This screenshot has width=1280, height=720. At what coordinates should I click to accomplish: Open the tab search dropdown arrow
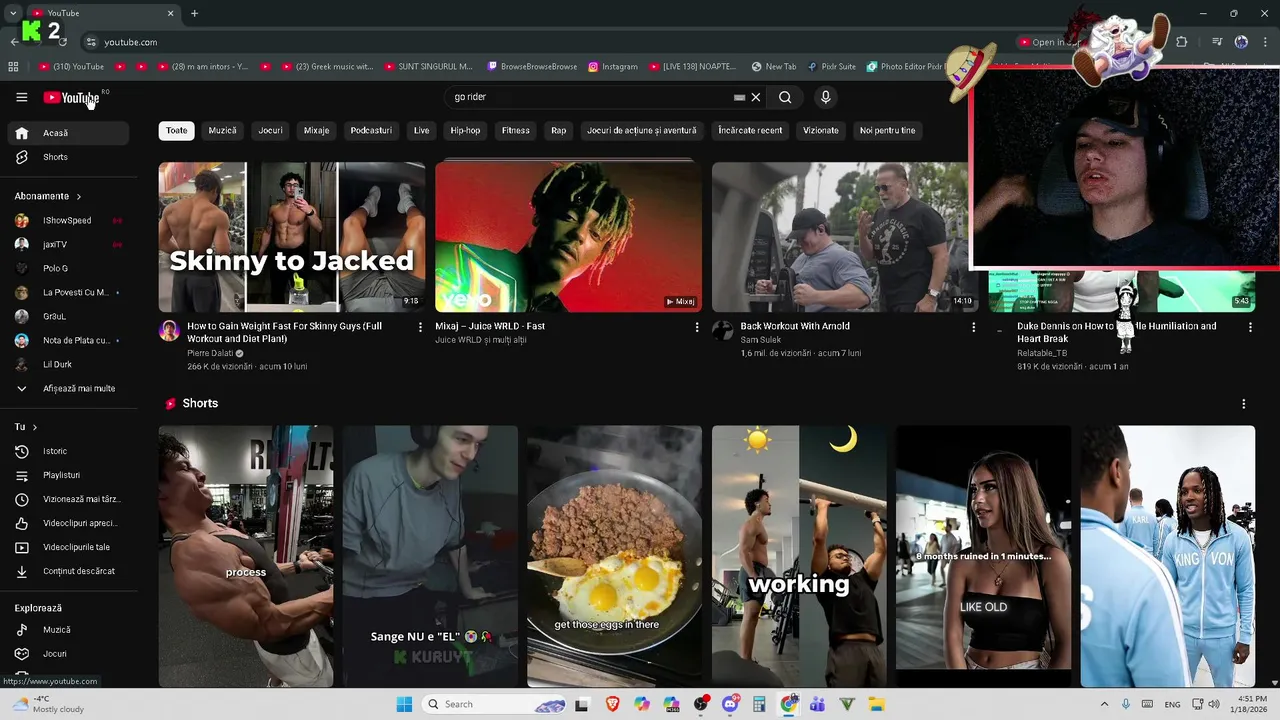pos(12,13)
